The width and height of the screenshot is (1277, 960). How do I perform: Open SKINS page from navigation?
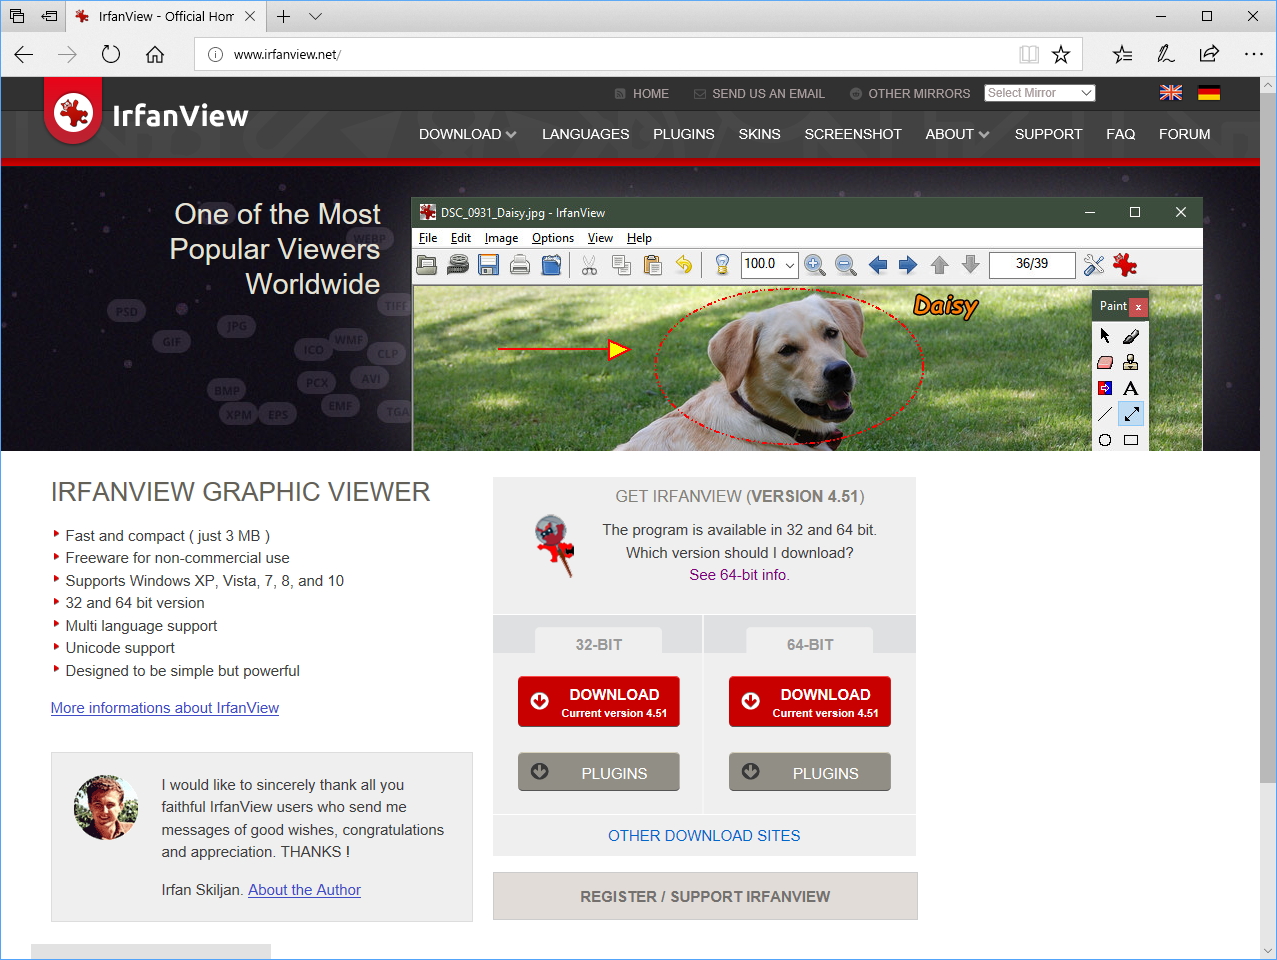[x=760, y=134]
